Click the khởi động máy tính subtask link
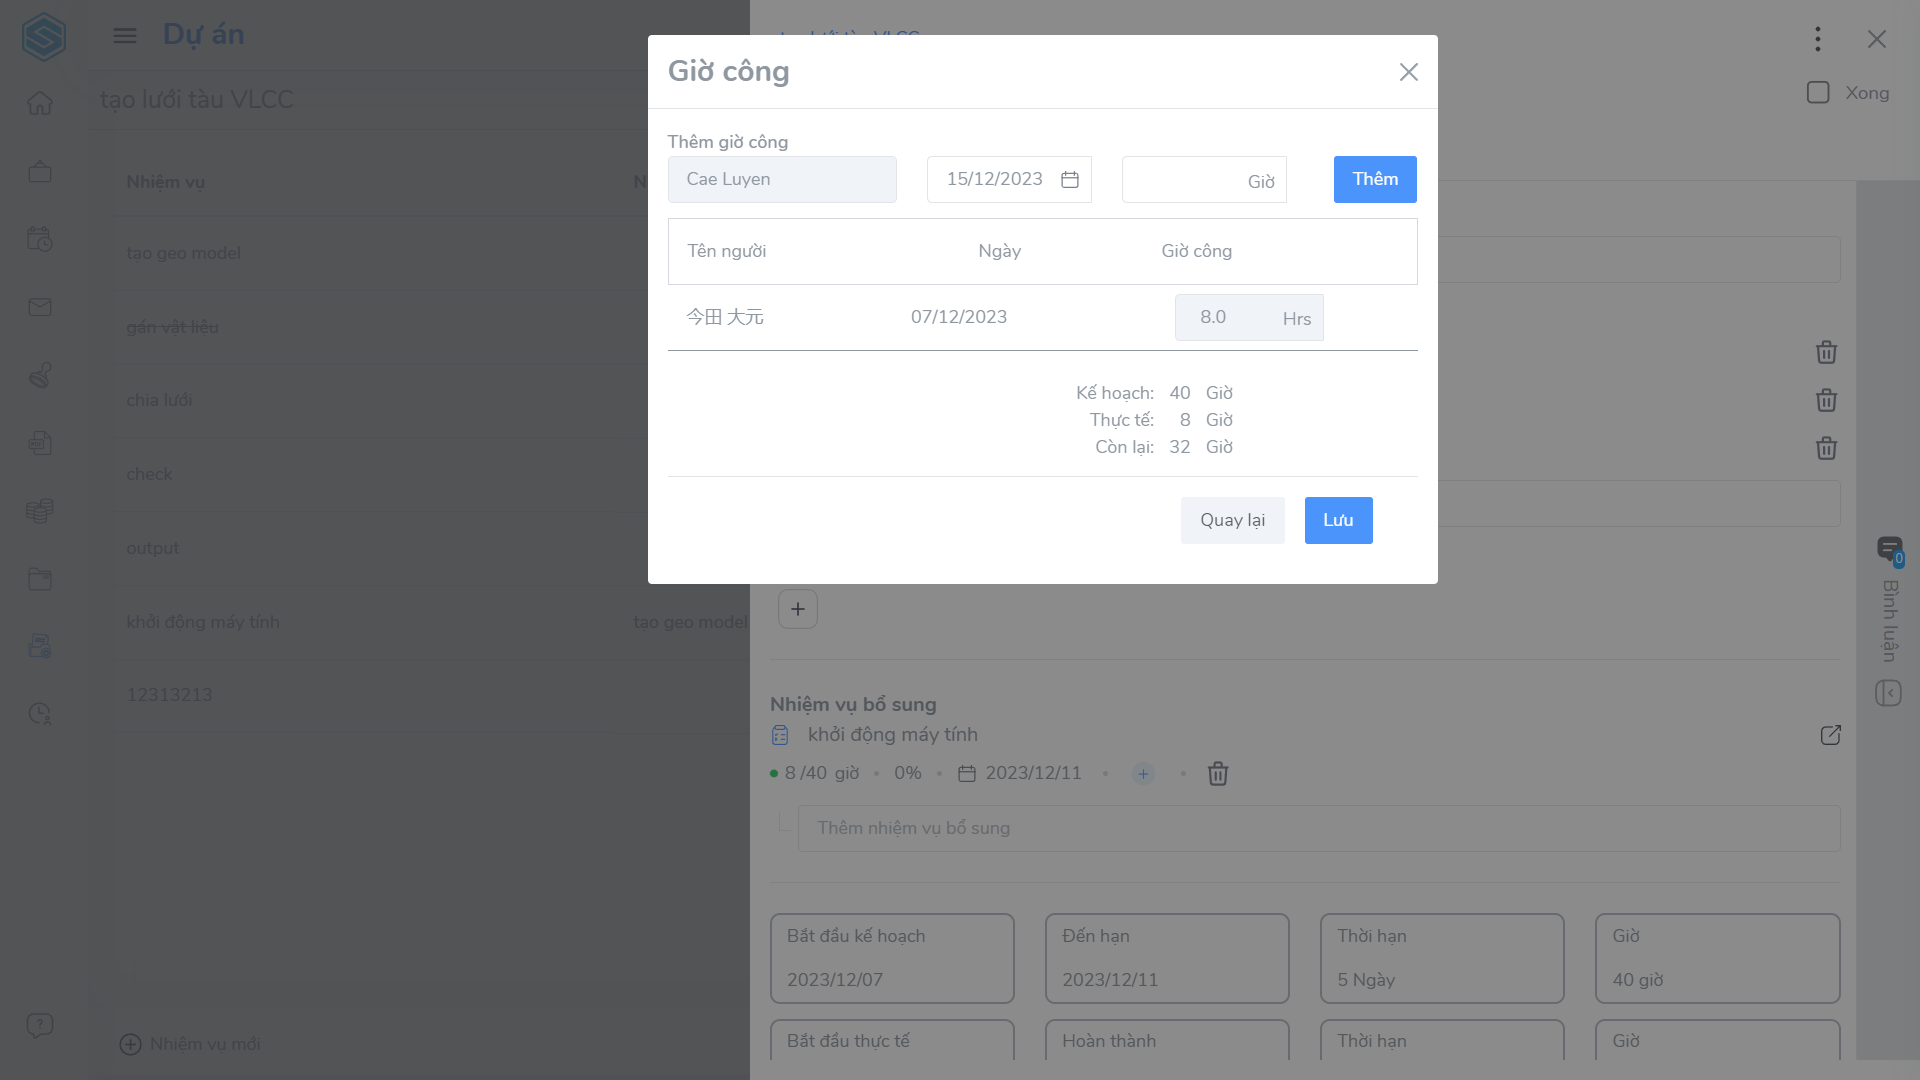This screenshot has width=1920, height=1080. [892, 735]
